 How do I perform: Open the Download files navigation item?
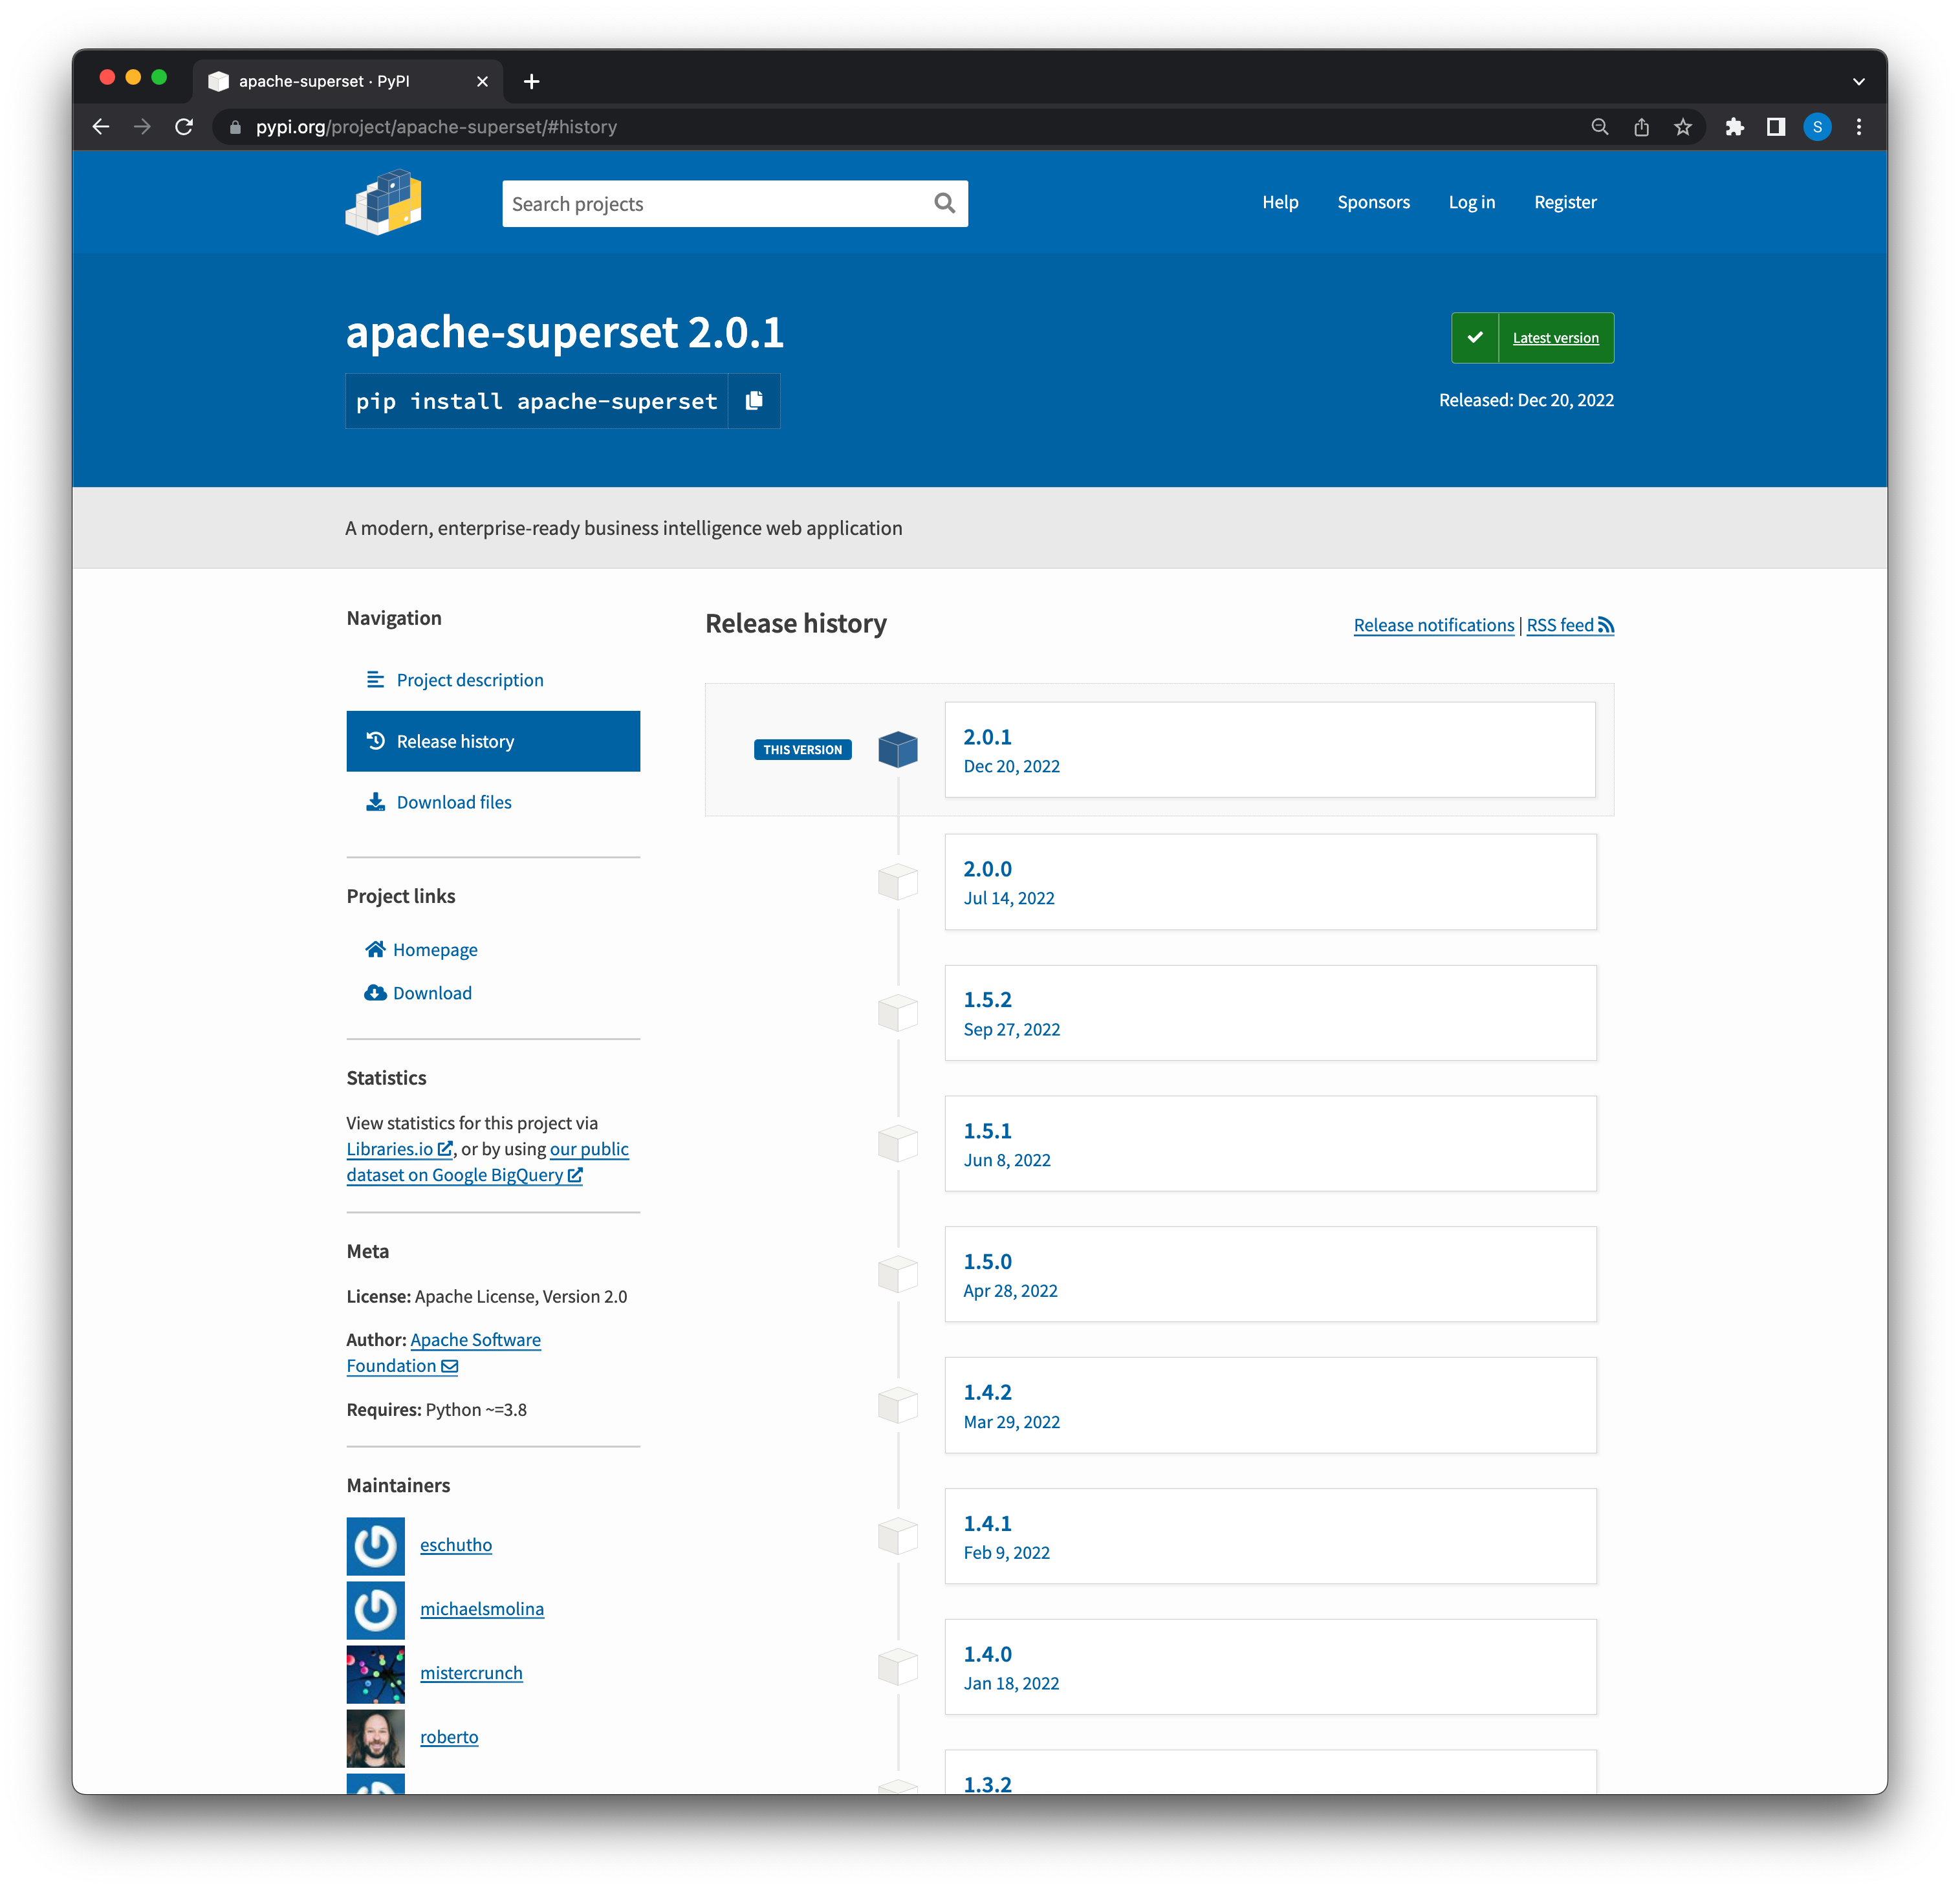(x=453, y=802)
